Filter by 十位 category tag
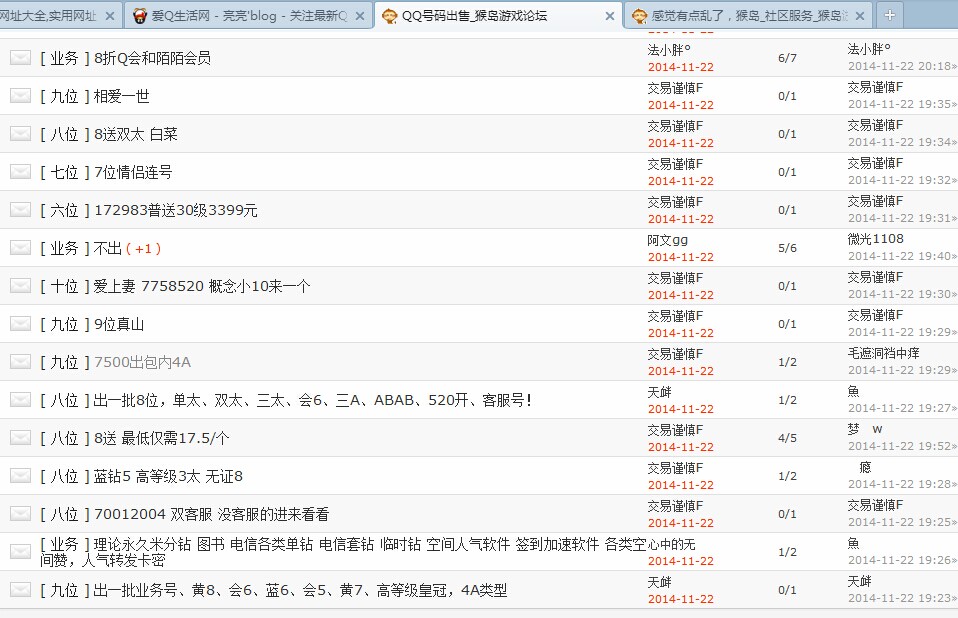 tap(65, 286)
